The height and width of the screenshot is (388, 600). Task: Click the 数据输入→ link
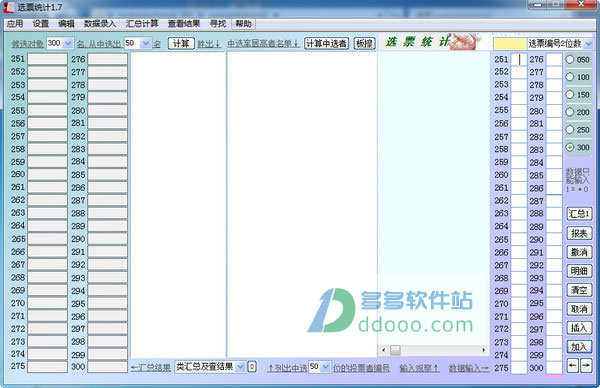click(469, 368)
